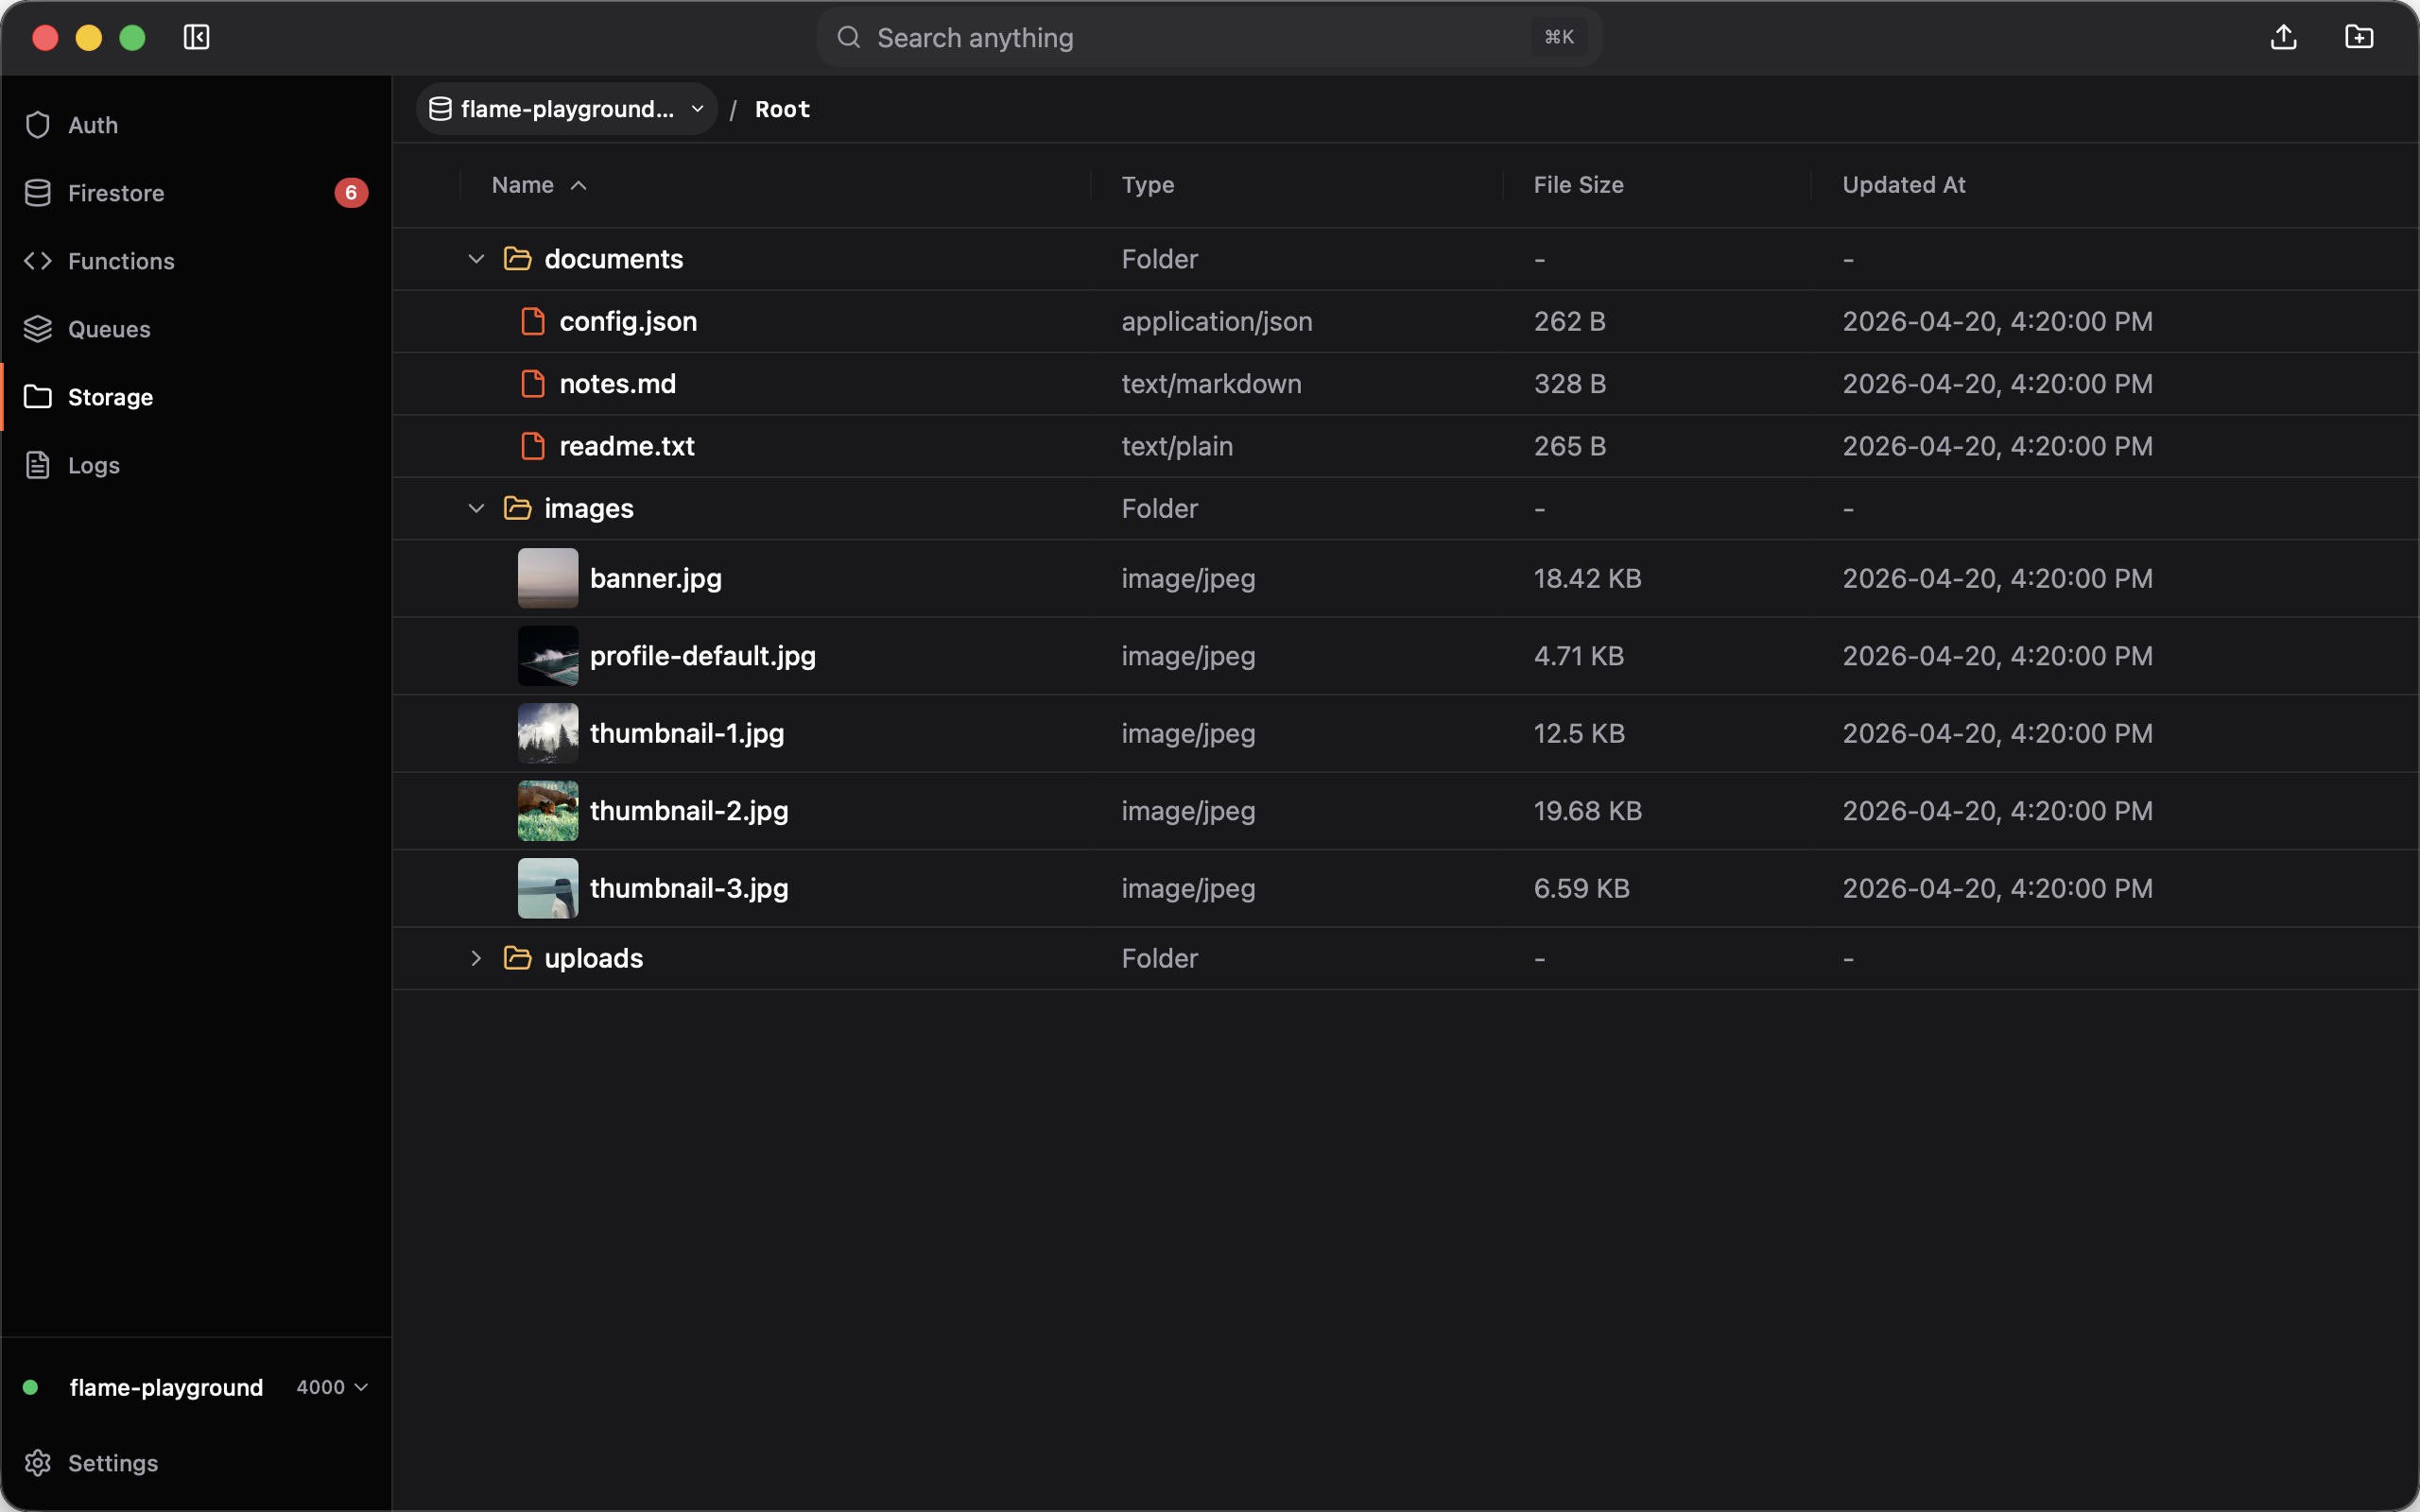Open the Functions section

pyautogui.click(x=196, y=261)
